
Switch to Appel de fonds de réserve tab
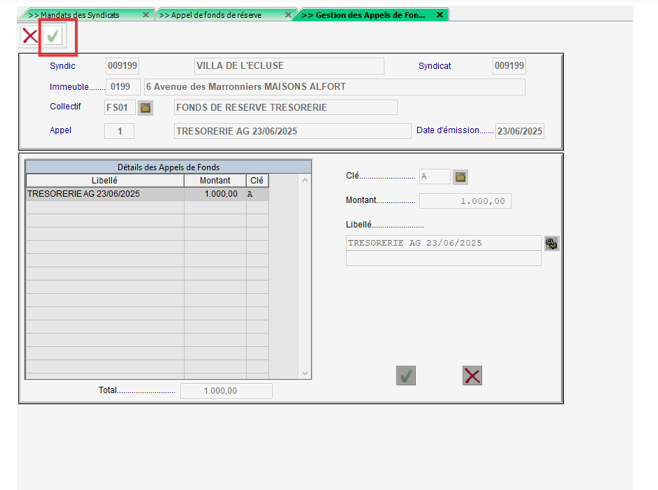tap(214, 15)
